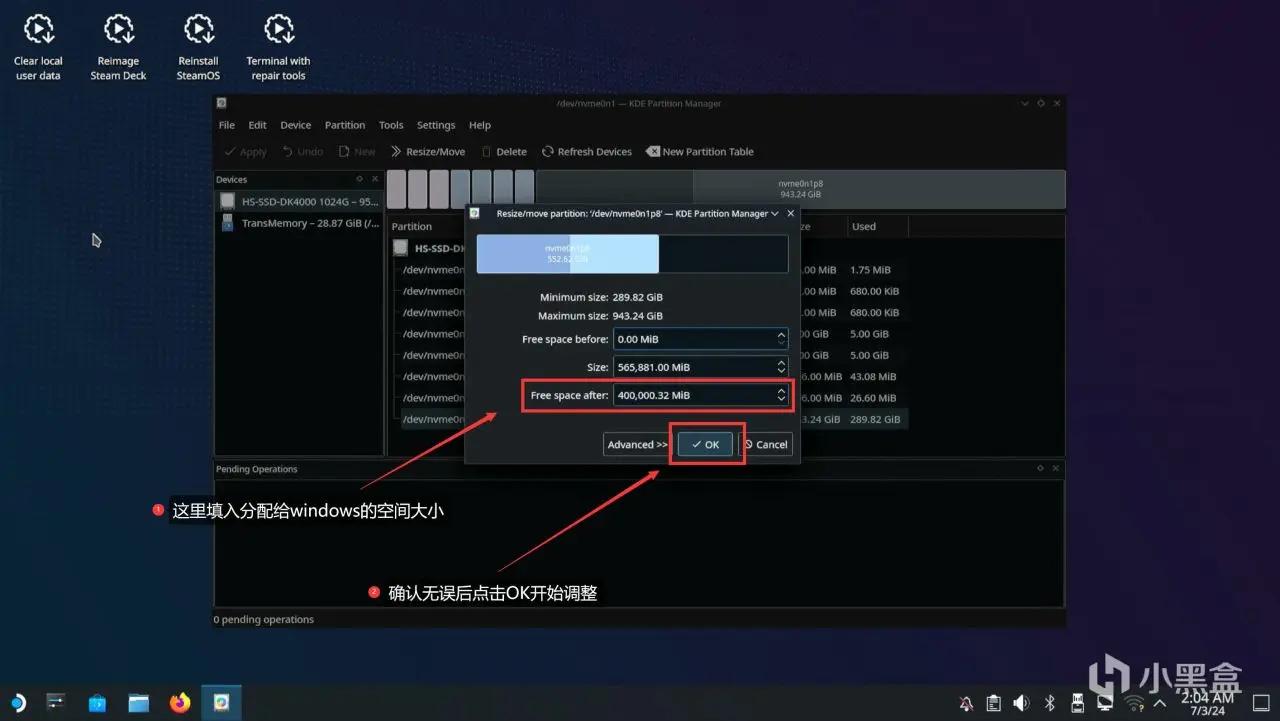Open the Help menu

(480, 125)
